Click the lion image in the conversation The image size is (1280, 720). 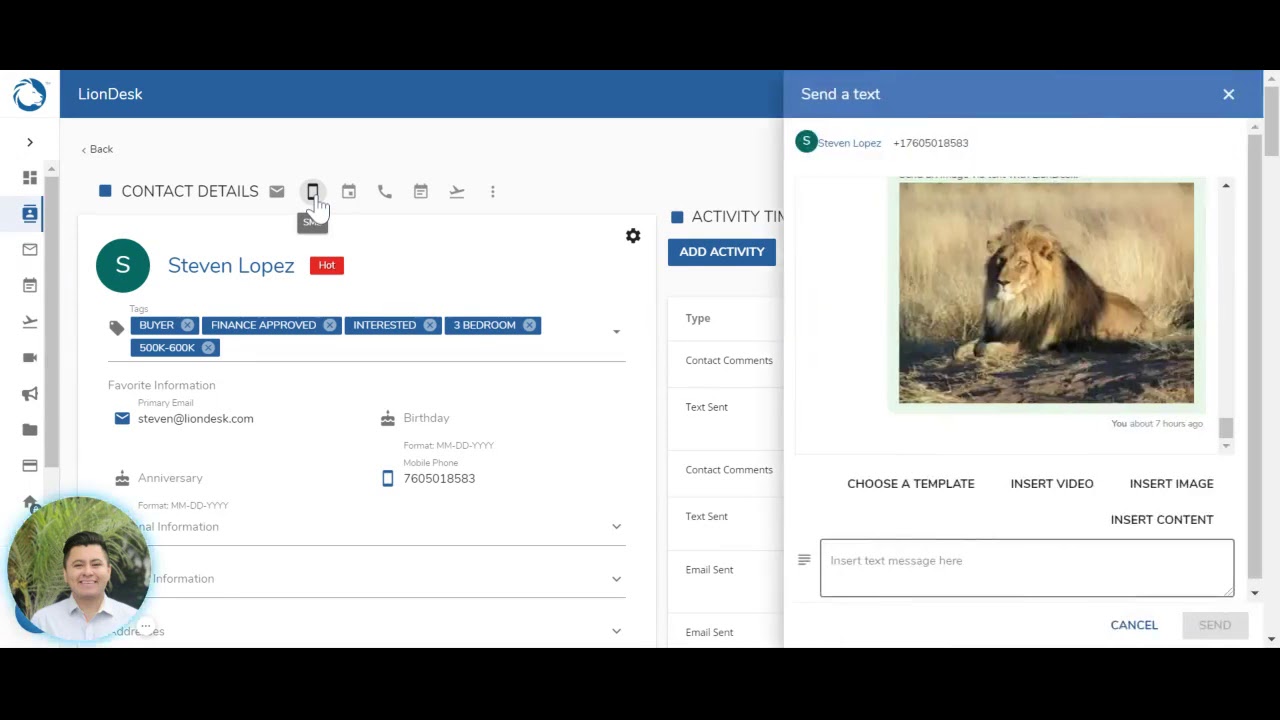coord(1046,293)
